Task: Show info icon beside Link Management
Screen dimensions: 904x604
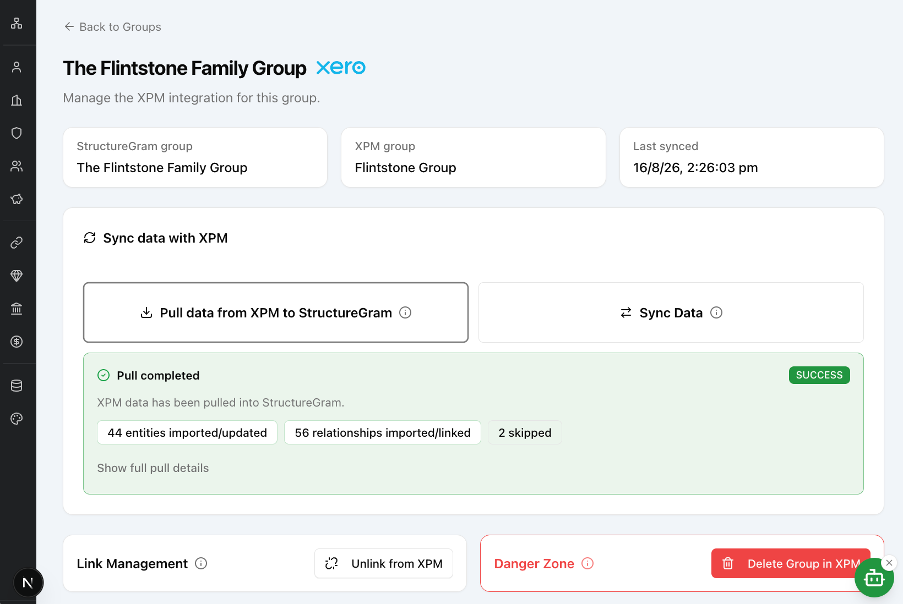Action: click(x=201, y=563)
